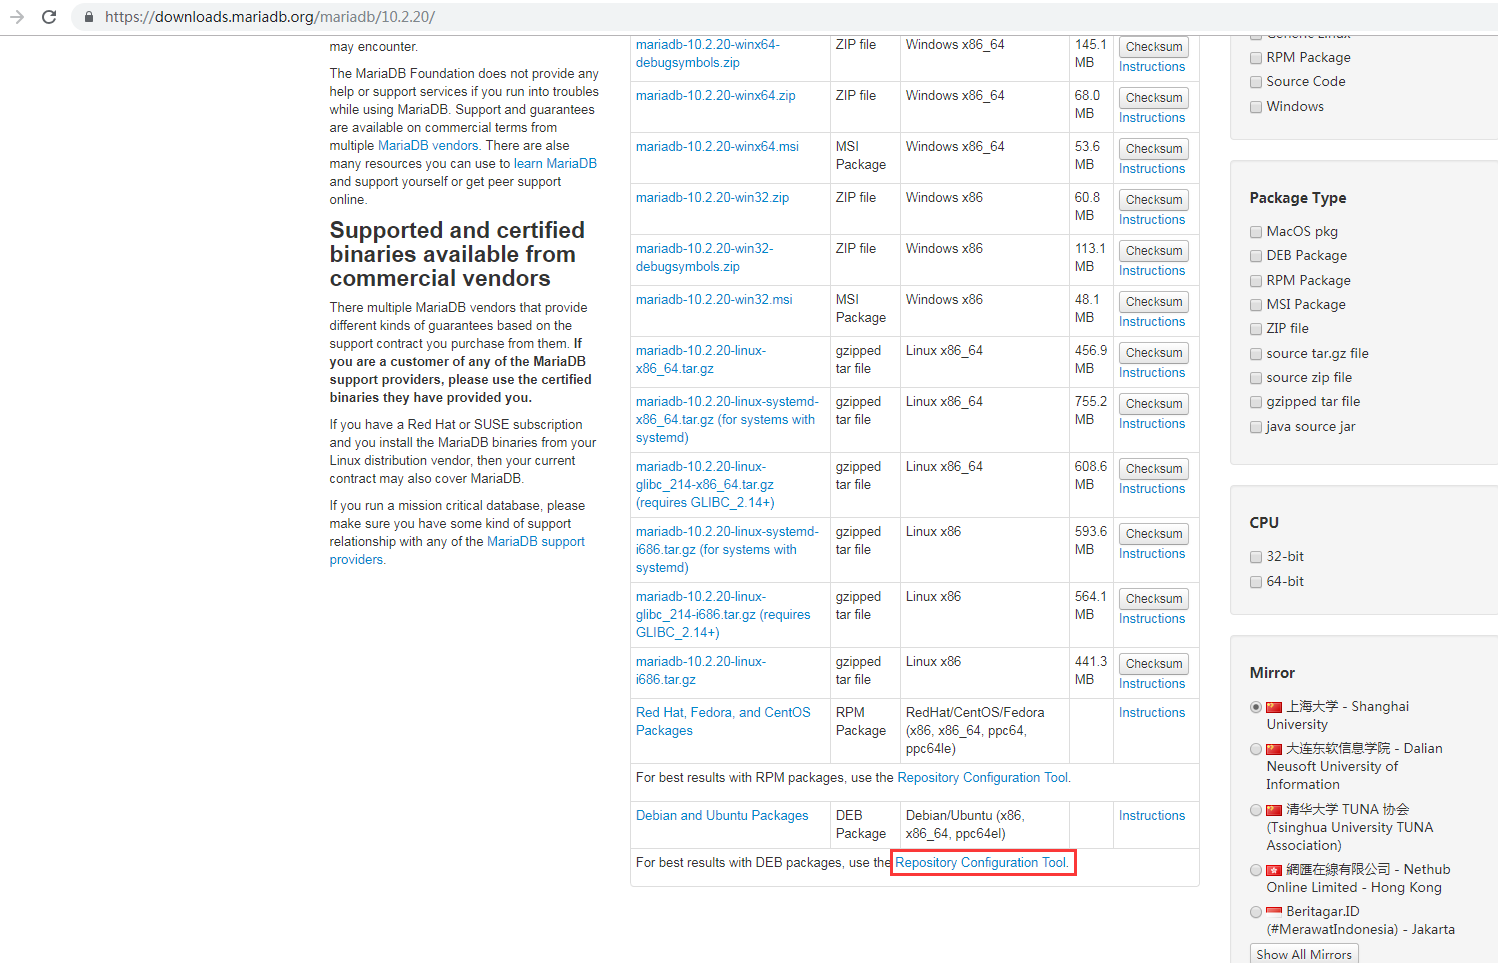The image size is (1498, 963).
Task: Follow the learn MariaDB link
Action: pos(555,164)
